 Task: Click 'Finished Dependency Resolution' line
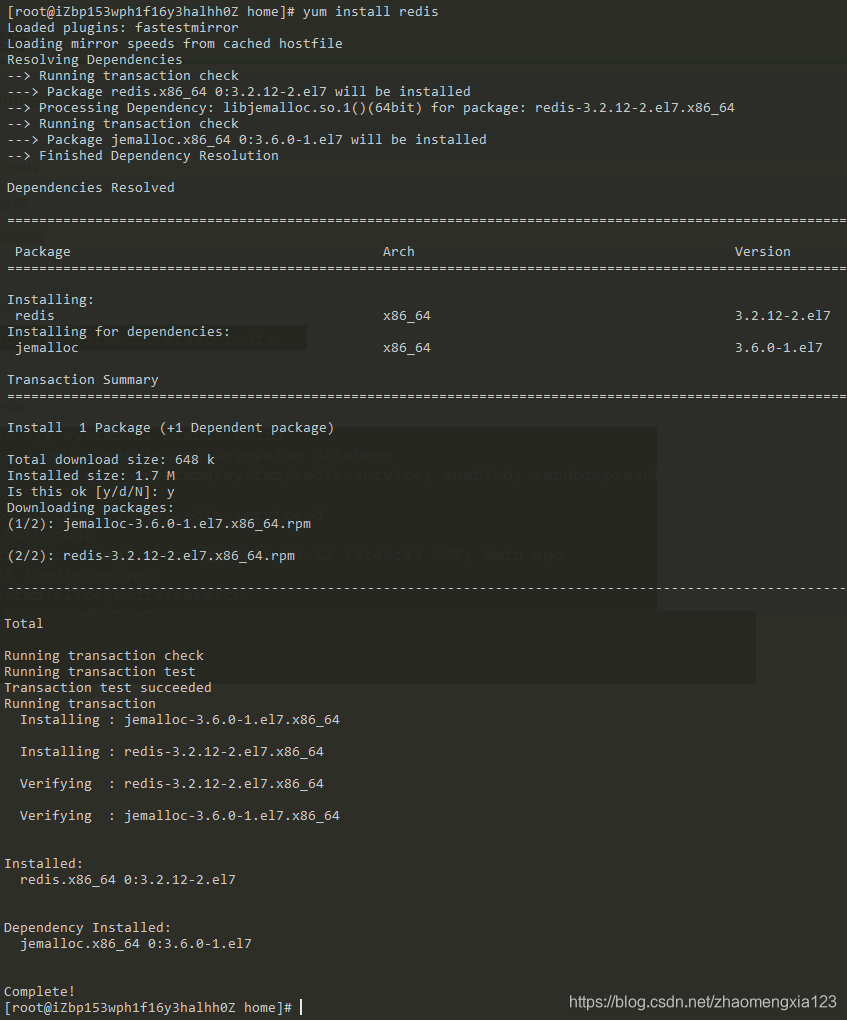[143, 156]
